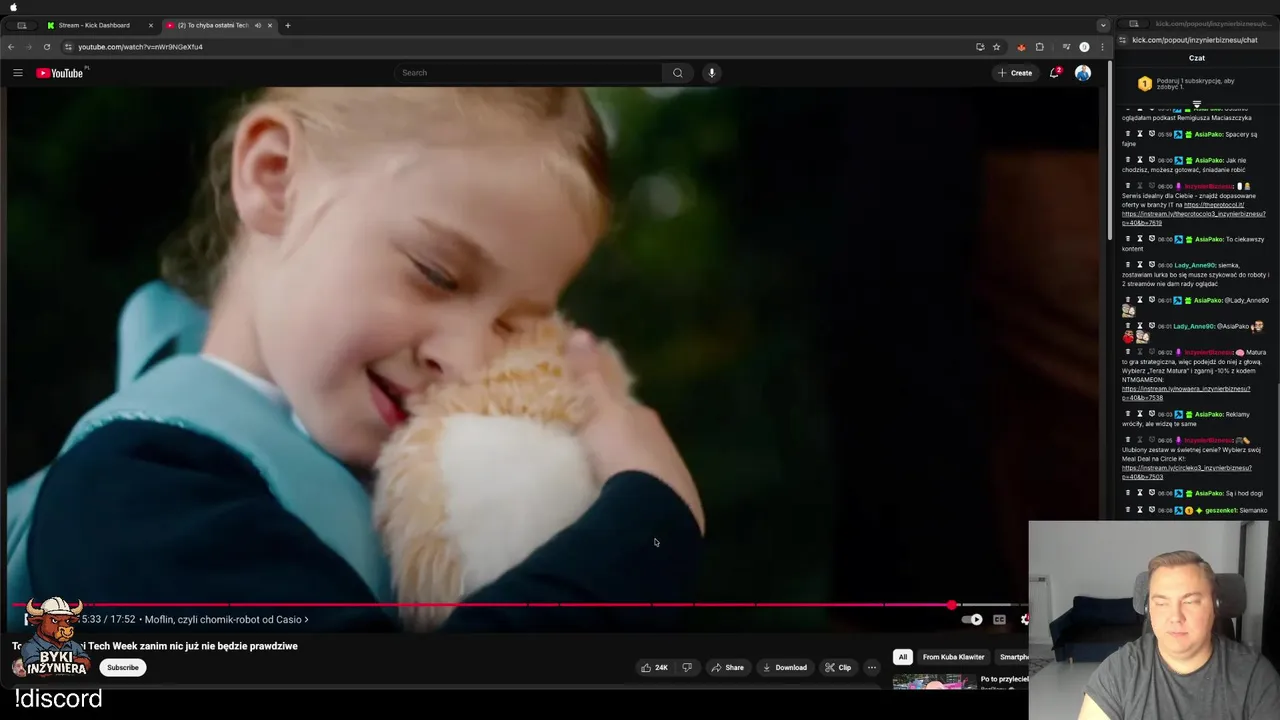Viewport: 1280px width, 720px height.
Task: Open the nowaera_inzynierbiznesu instream link
Action: (x=1186, y=393)
